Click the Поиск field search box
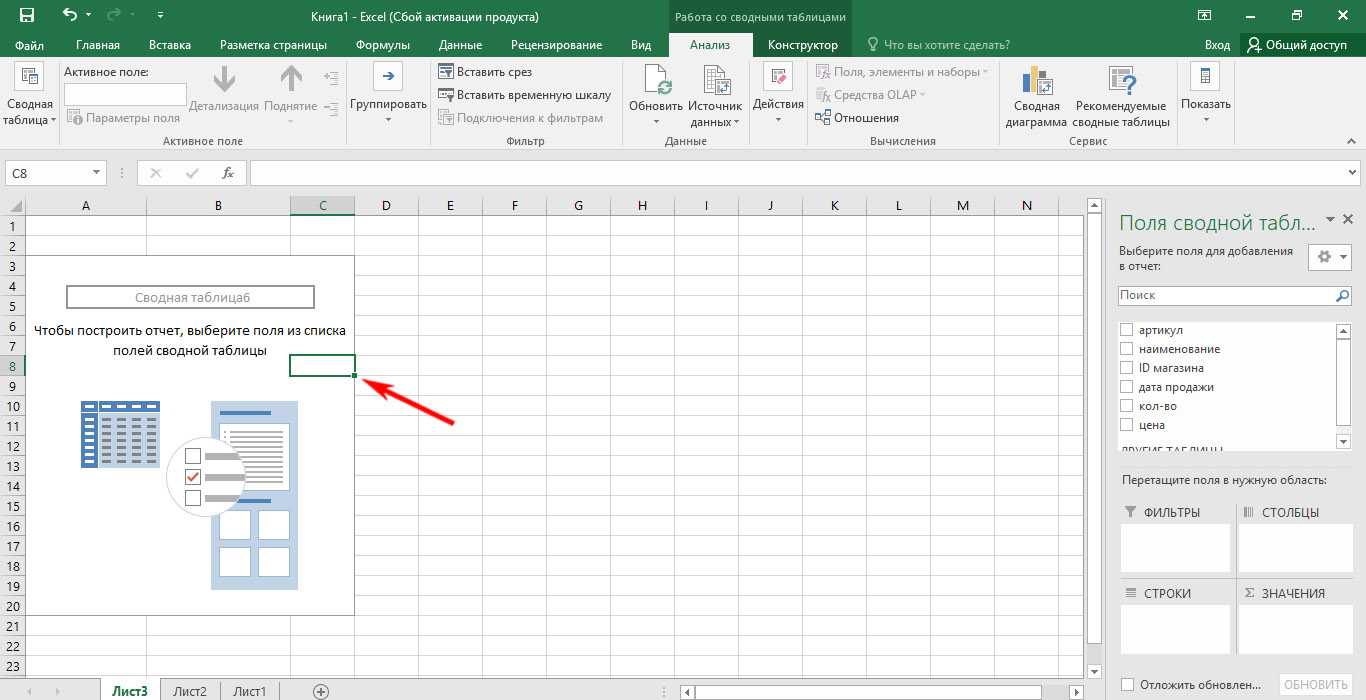The height and width of the screenshot is (700, 1366). (1225, 296)
